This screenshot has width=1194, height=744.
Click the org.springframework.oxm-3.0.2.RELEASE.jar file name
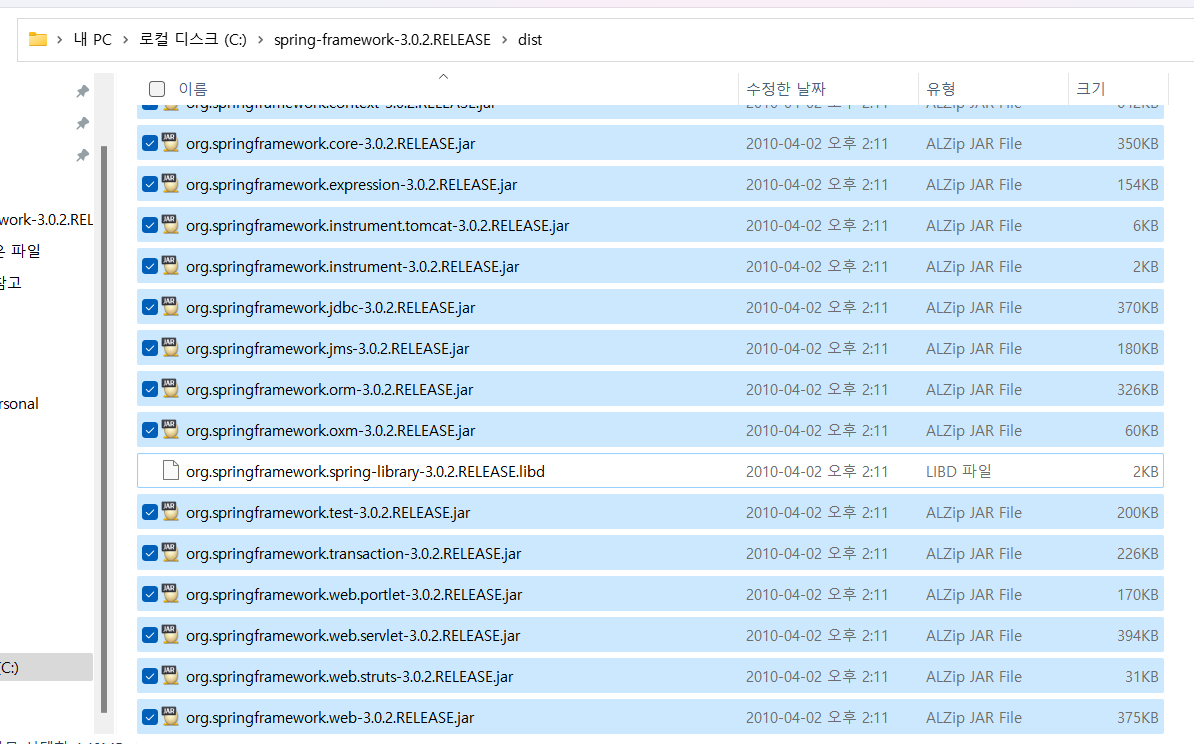point(330,430)
